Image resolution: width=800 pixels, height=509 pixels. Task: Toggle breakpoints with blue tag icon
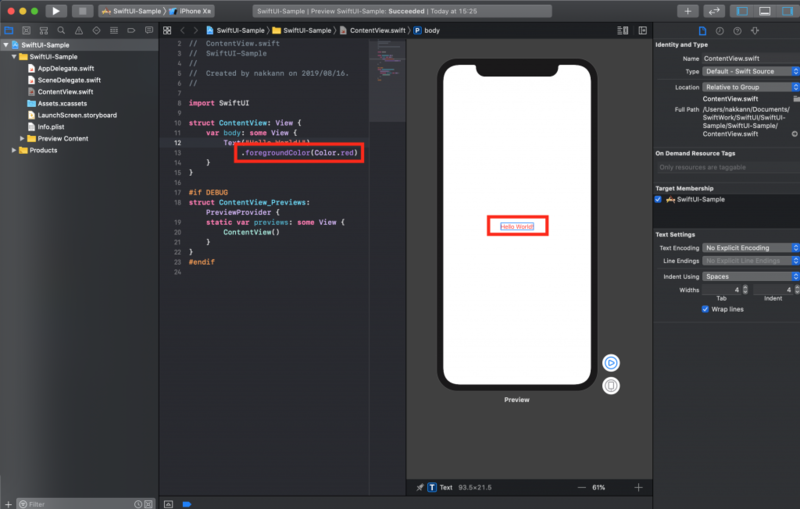pyautogui.click(x=187, y=504)
